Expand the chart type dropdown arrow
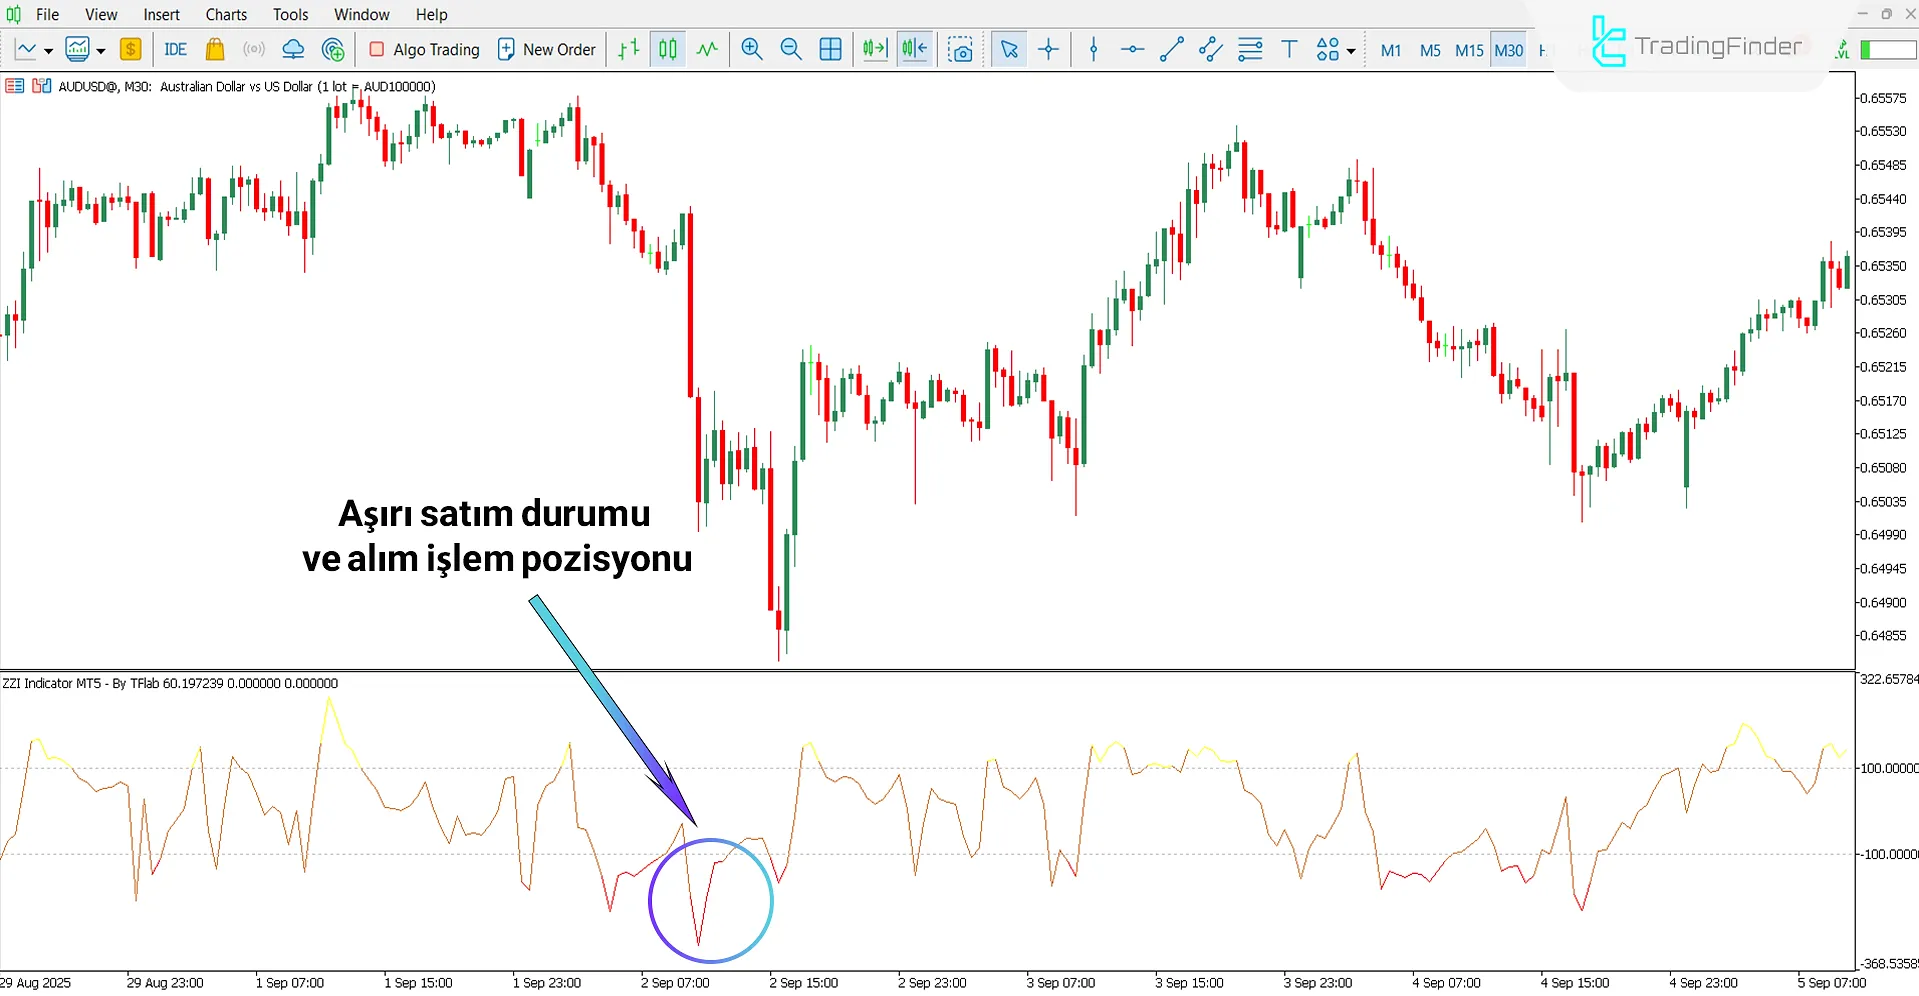The height and width of the screenshot is (996, 1919). pyautogui.click(x=48, y=50)
